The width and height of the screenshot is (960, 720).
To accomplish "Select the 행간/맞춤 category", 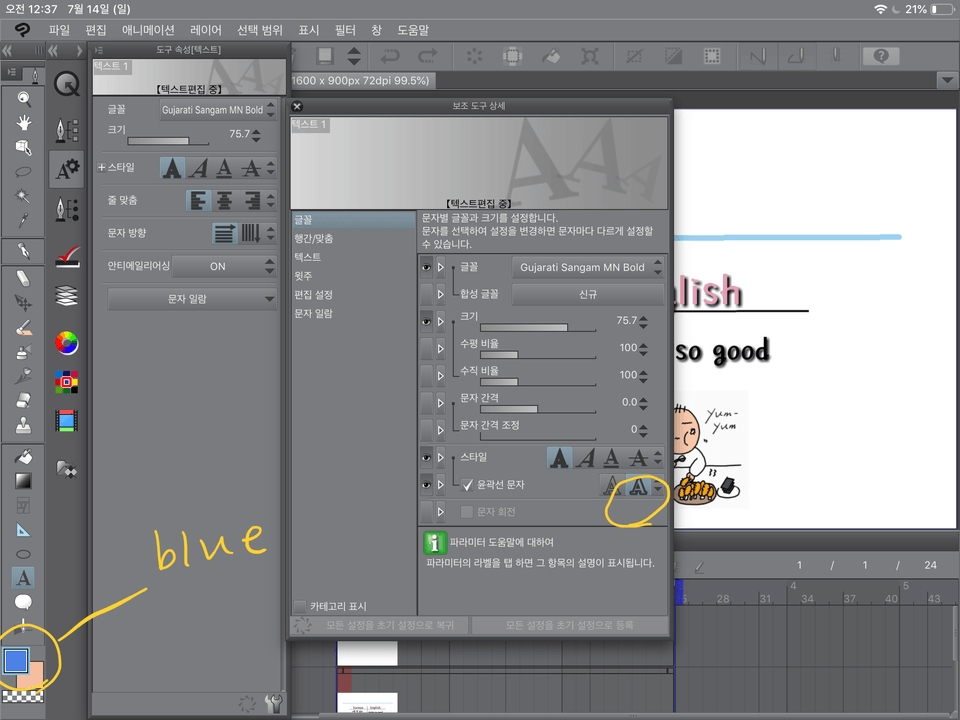I will click(x=314, y=239).
